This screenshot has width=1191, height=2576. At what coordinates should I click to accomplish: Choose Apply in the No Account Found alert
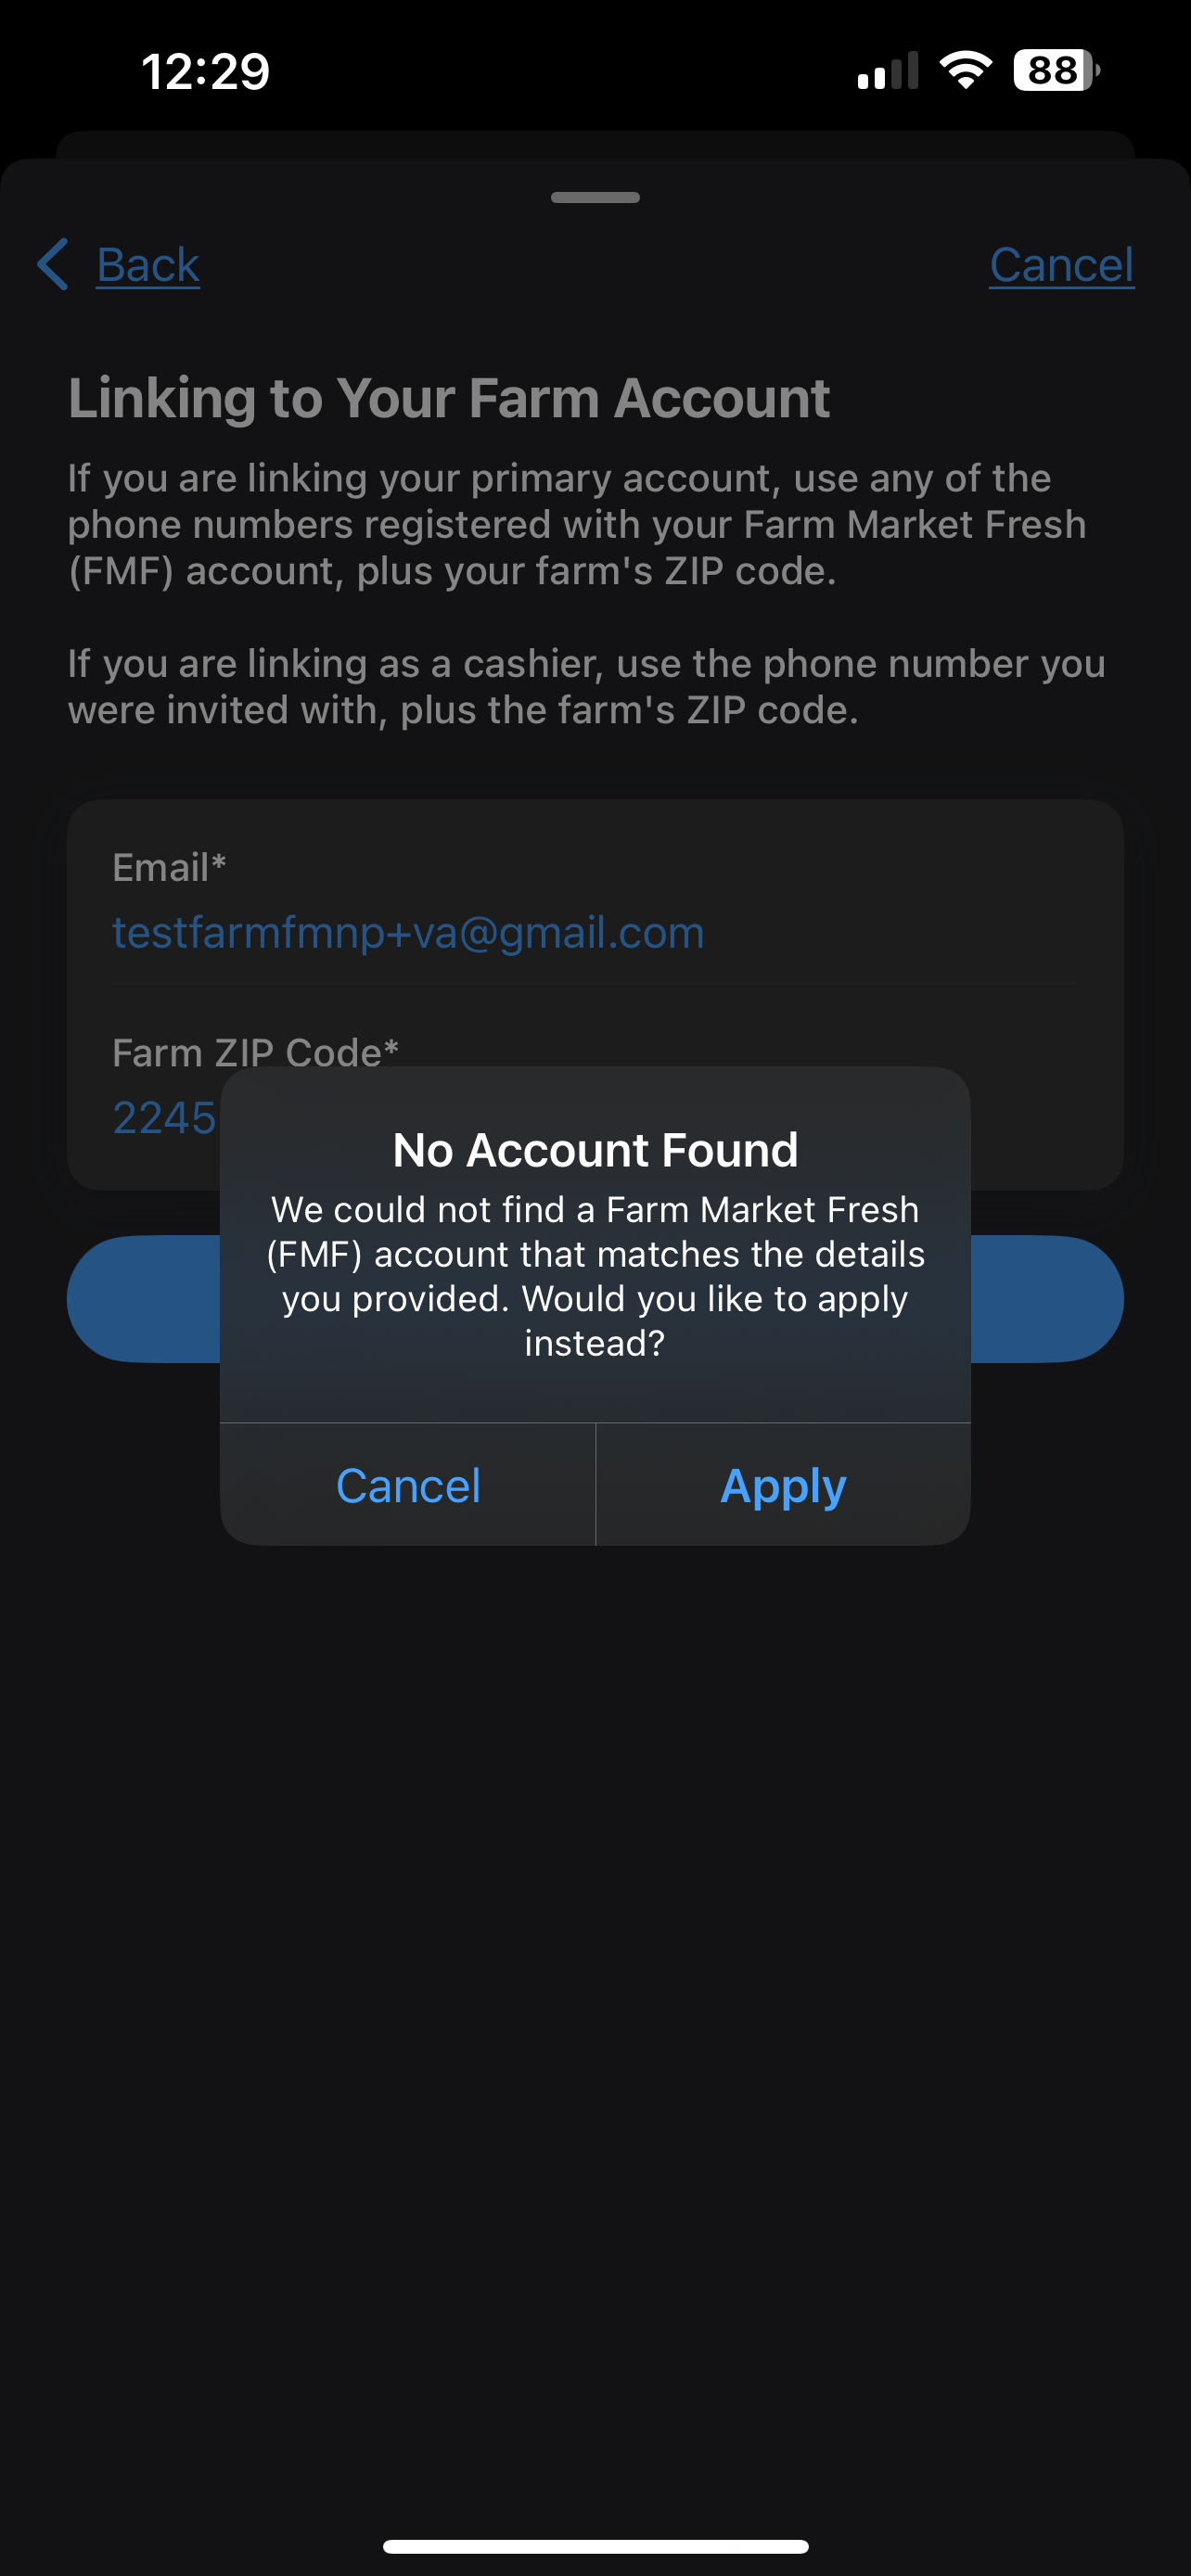[783, 1485]
